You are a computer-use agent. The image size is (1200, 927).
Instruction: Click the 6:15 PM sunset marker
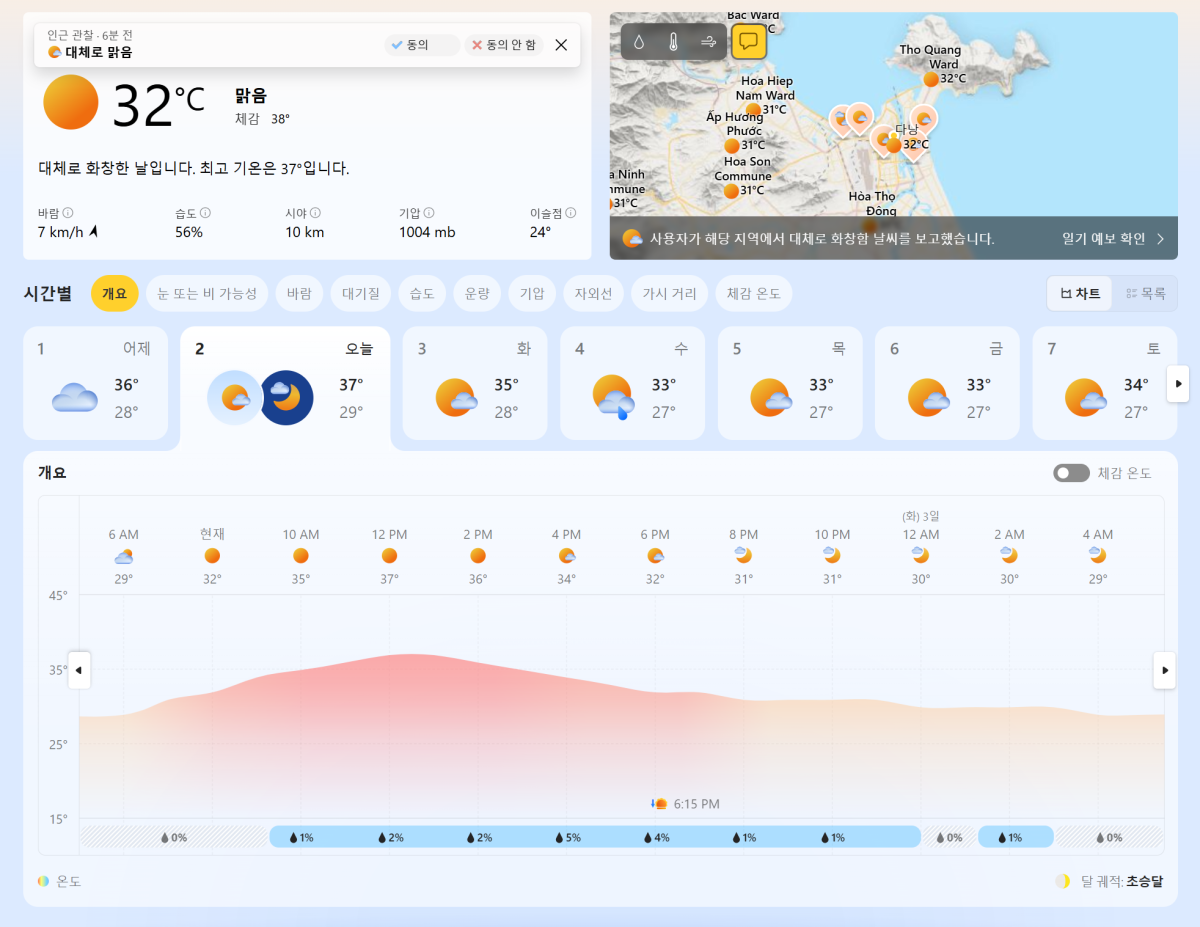coord(685,804)
